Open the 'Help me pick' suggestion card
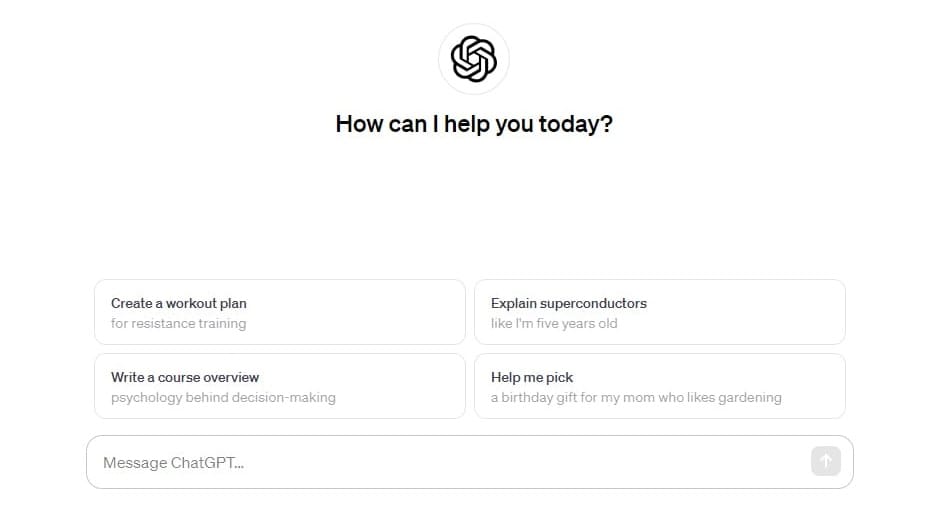Viewport: 943px width, 516px height. pos(660,386)
